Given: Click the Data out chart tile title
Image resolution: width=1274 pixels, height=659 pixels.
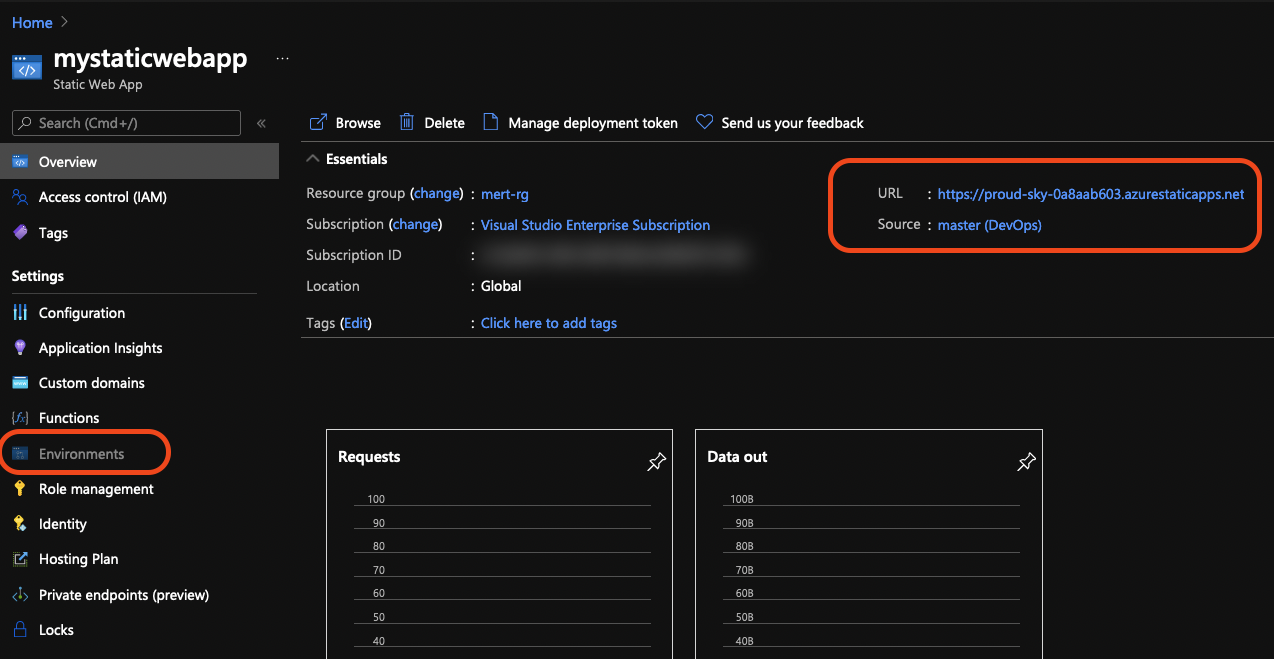Looking at the screenshot, I should pos(737,456).
